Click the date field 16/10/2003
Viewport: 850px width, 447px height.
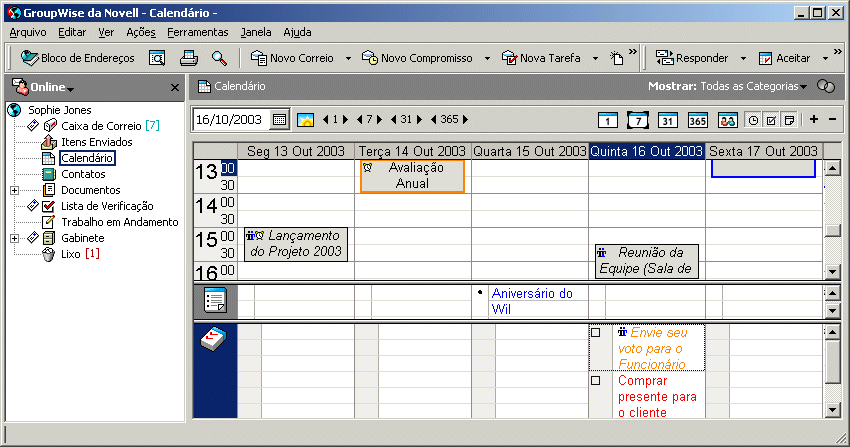point(230,120)
